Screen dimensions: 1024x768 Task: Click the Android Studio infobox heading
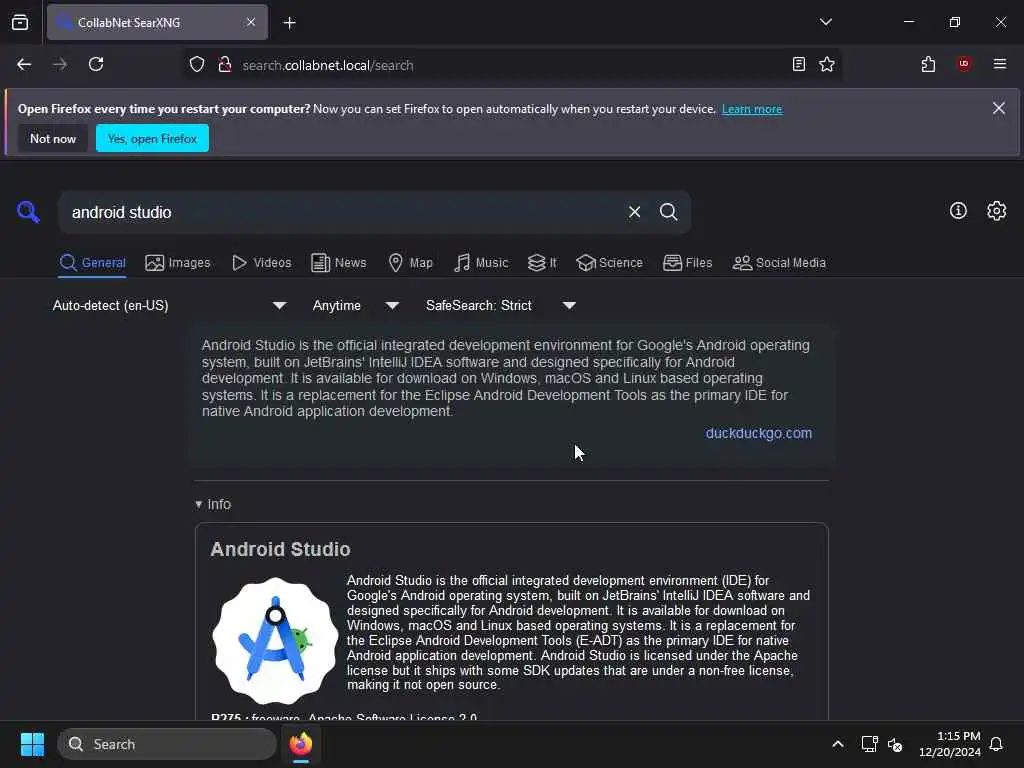[280, 549]
